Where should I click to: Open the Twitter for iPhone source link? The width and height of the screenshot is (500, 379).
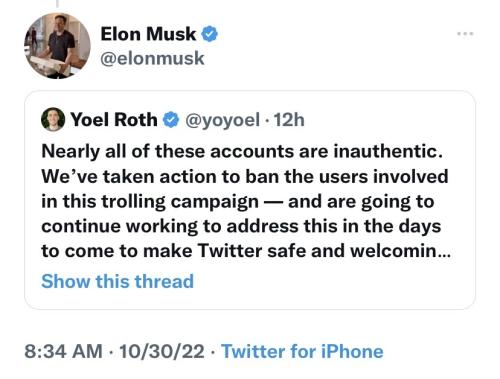302,351
